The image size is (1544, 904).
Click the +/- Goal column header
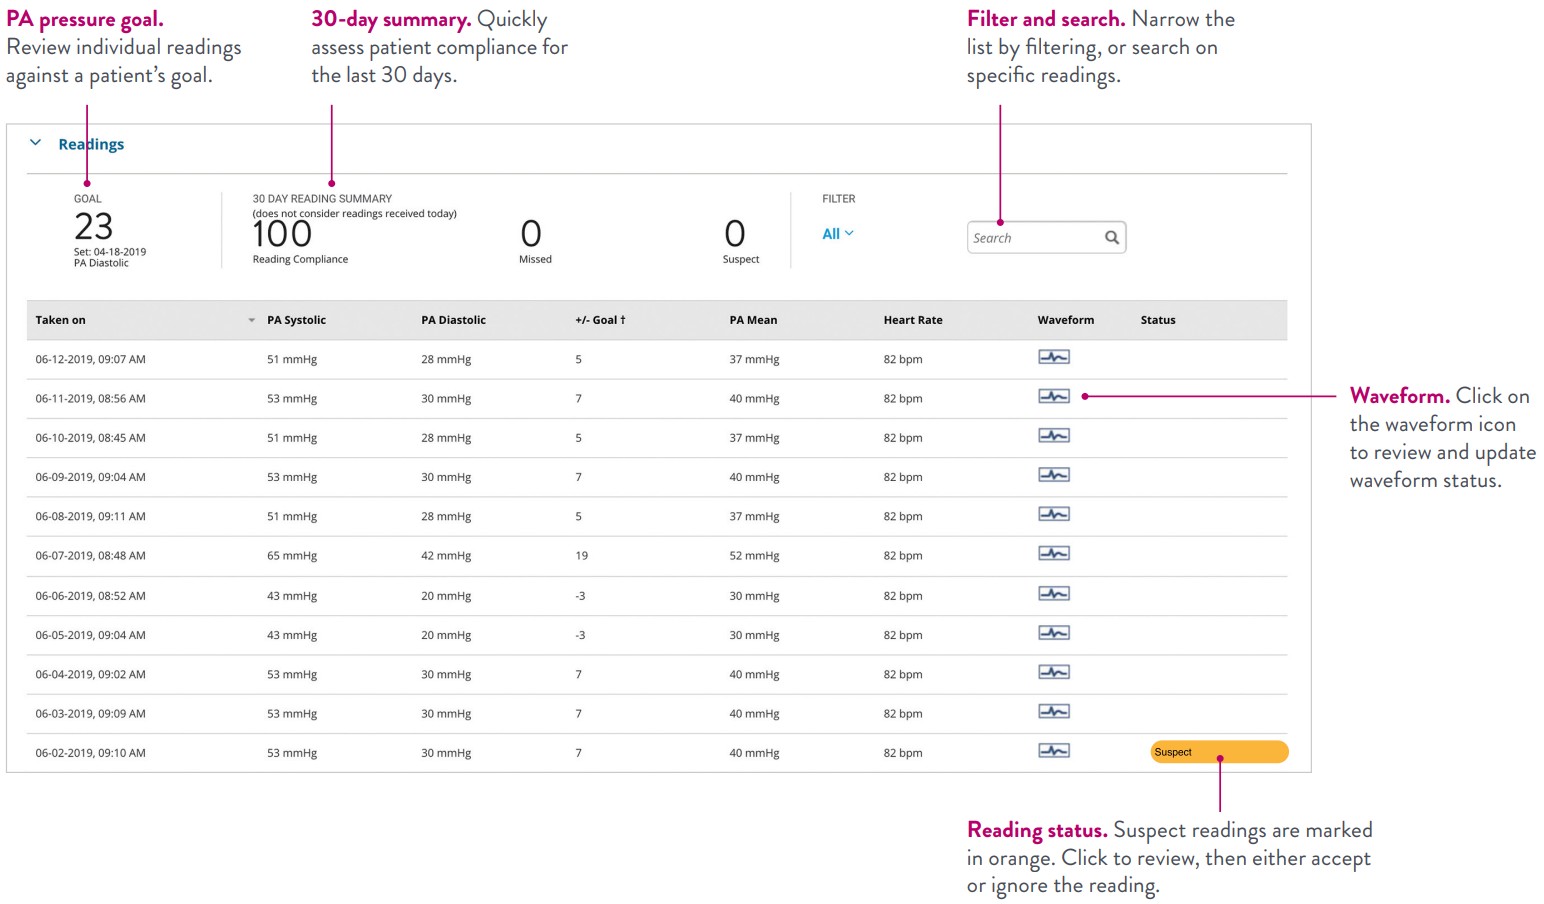tap(600, 320)
